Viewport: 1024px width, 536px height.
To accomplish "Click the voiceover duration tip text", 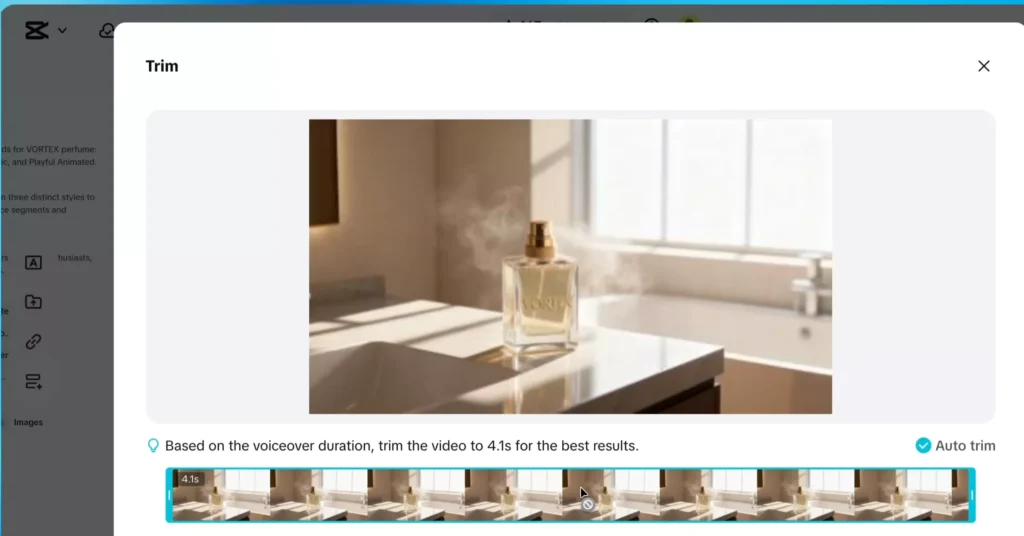I will (401, 446).
